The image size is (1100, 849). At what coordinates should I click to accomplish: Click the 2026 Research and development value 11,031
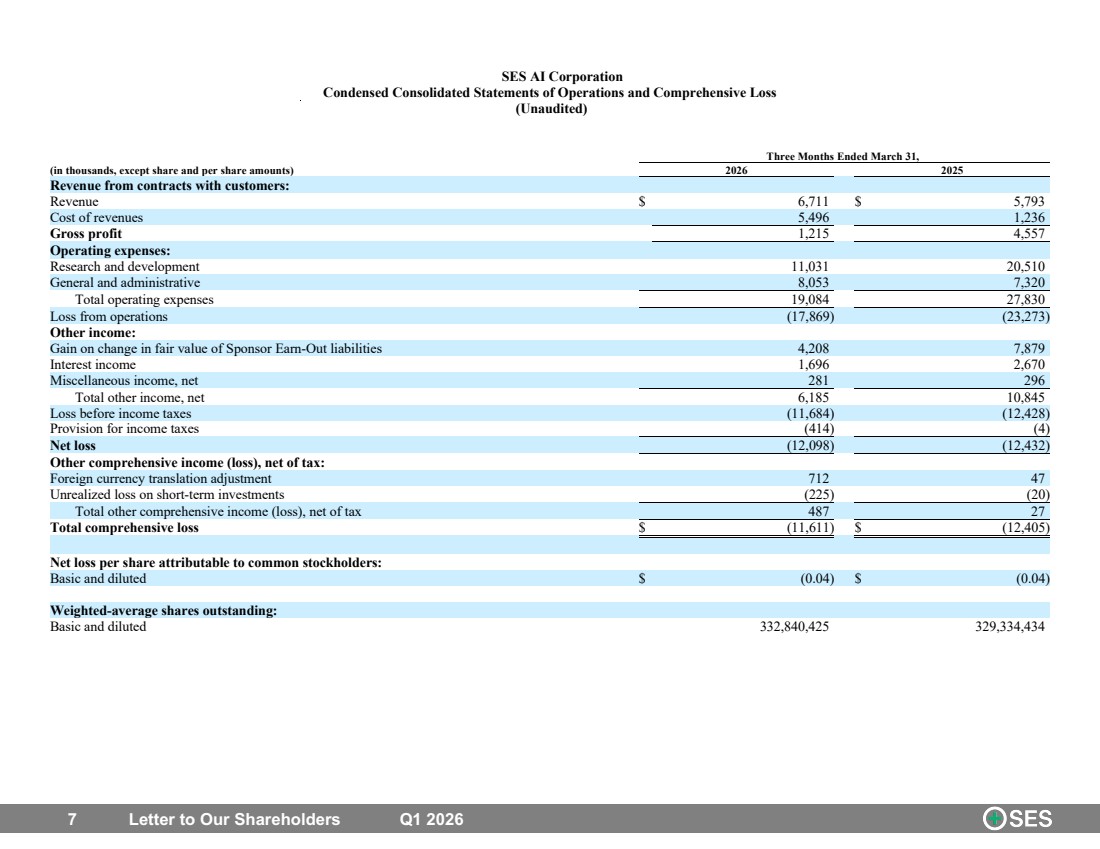pos(810,267)
